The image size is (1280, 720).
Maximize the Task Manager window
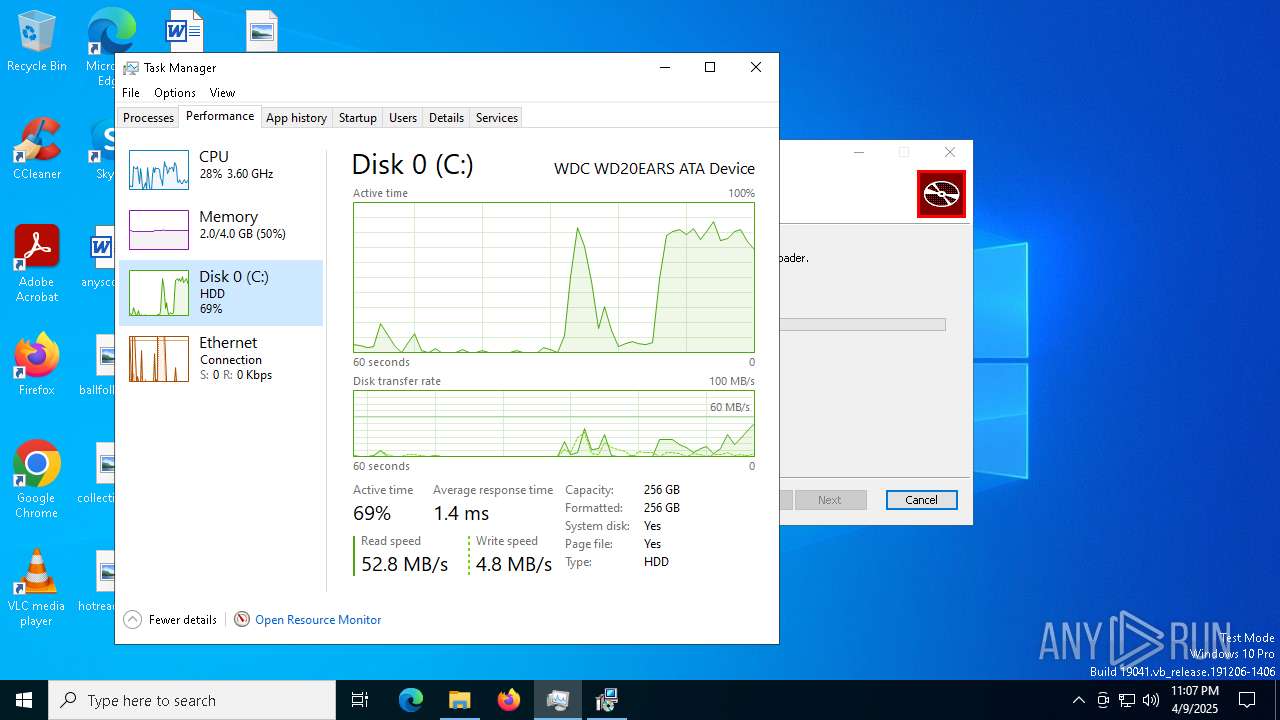710,67
